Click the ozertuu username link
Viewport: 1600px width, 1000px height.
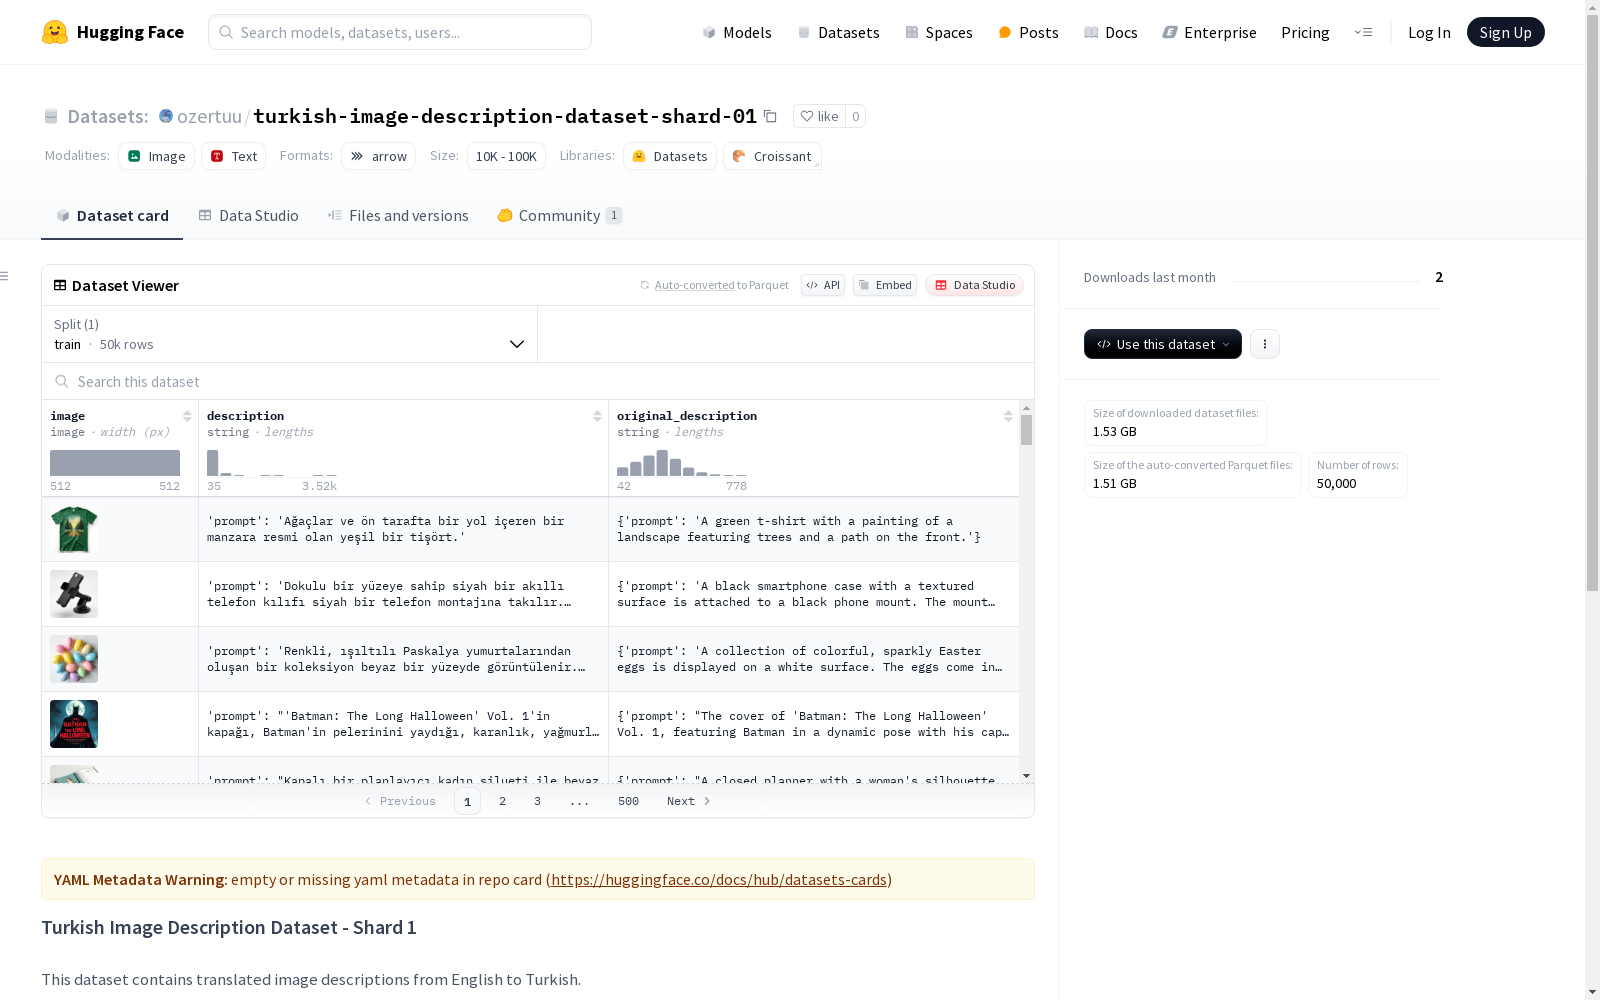(x=209, y=116)
